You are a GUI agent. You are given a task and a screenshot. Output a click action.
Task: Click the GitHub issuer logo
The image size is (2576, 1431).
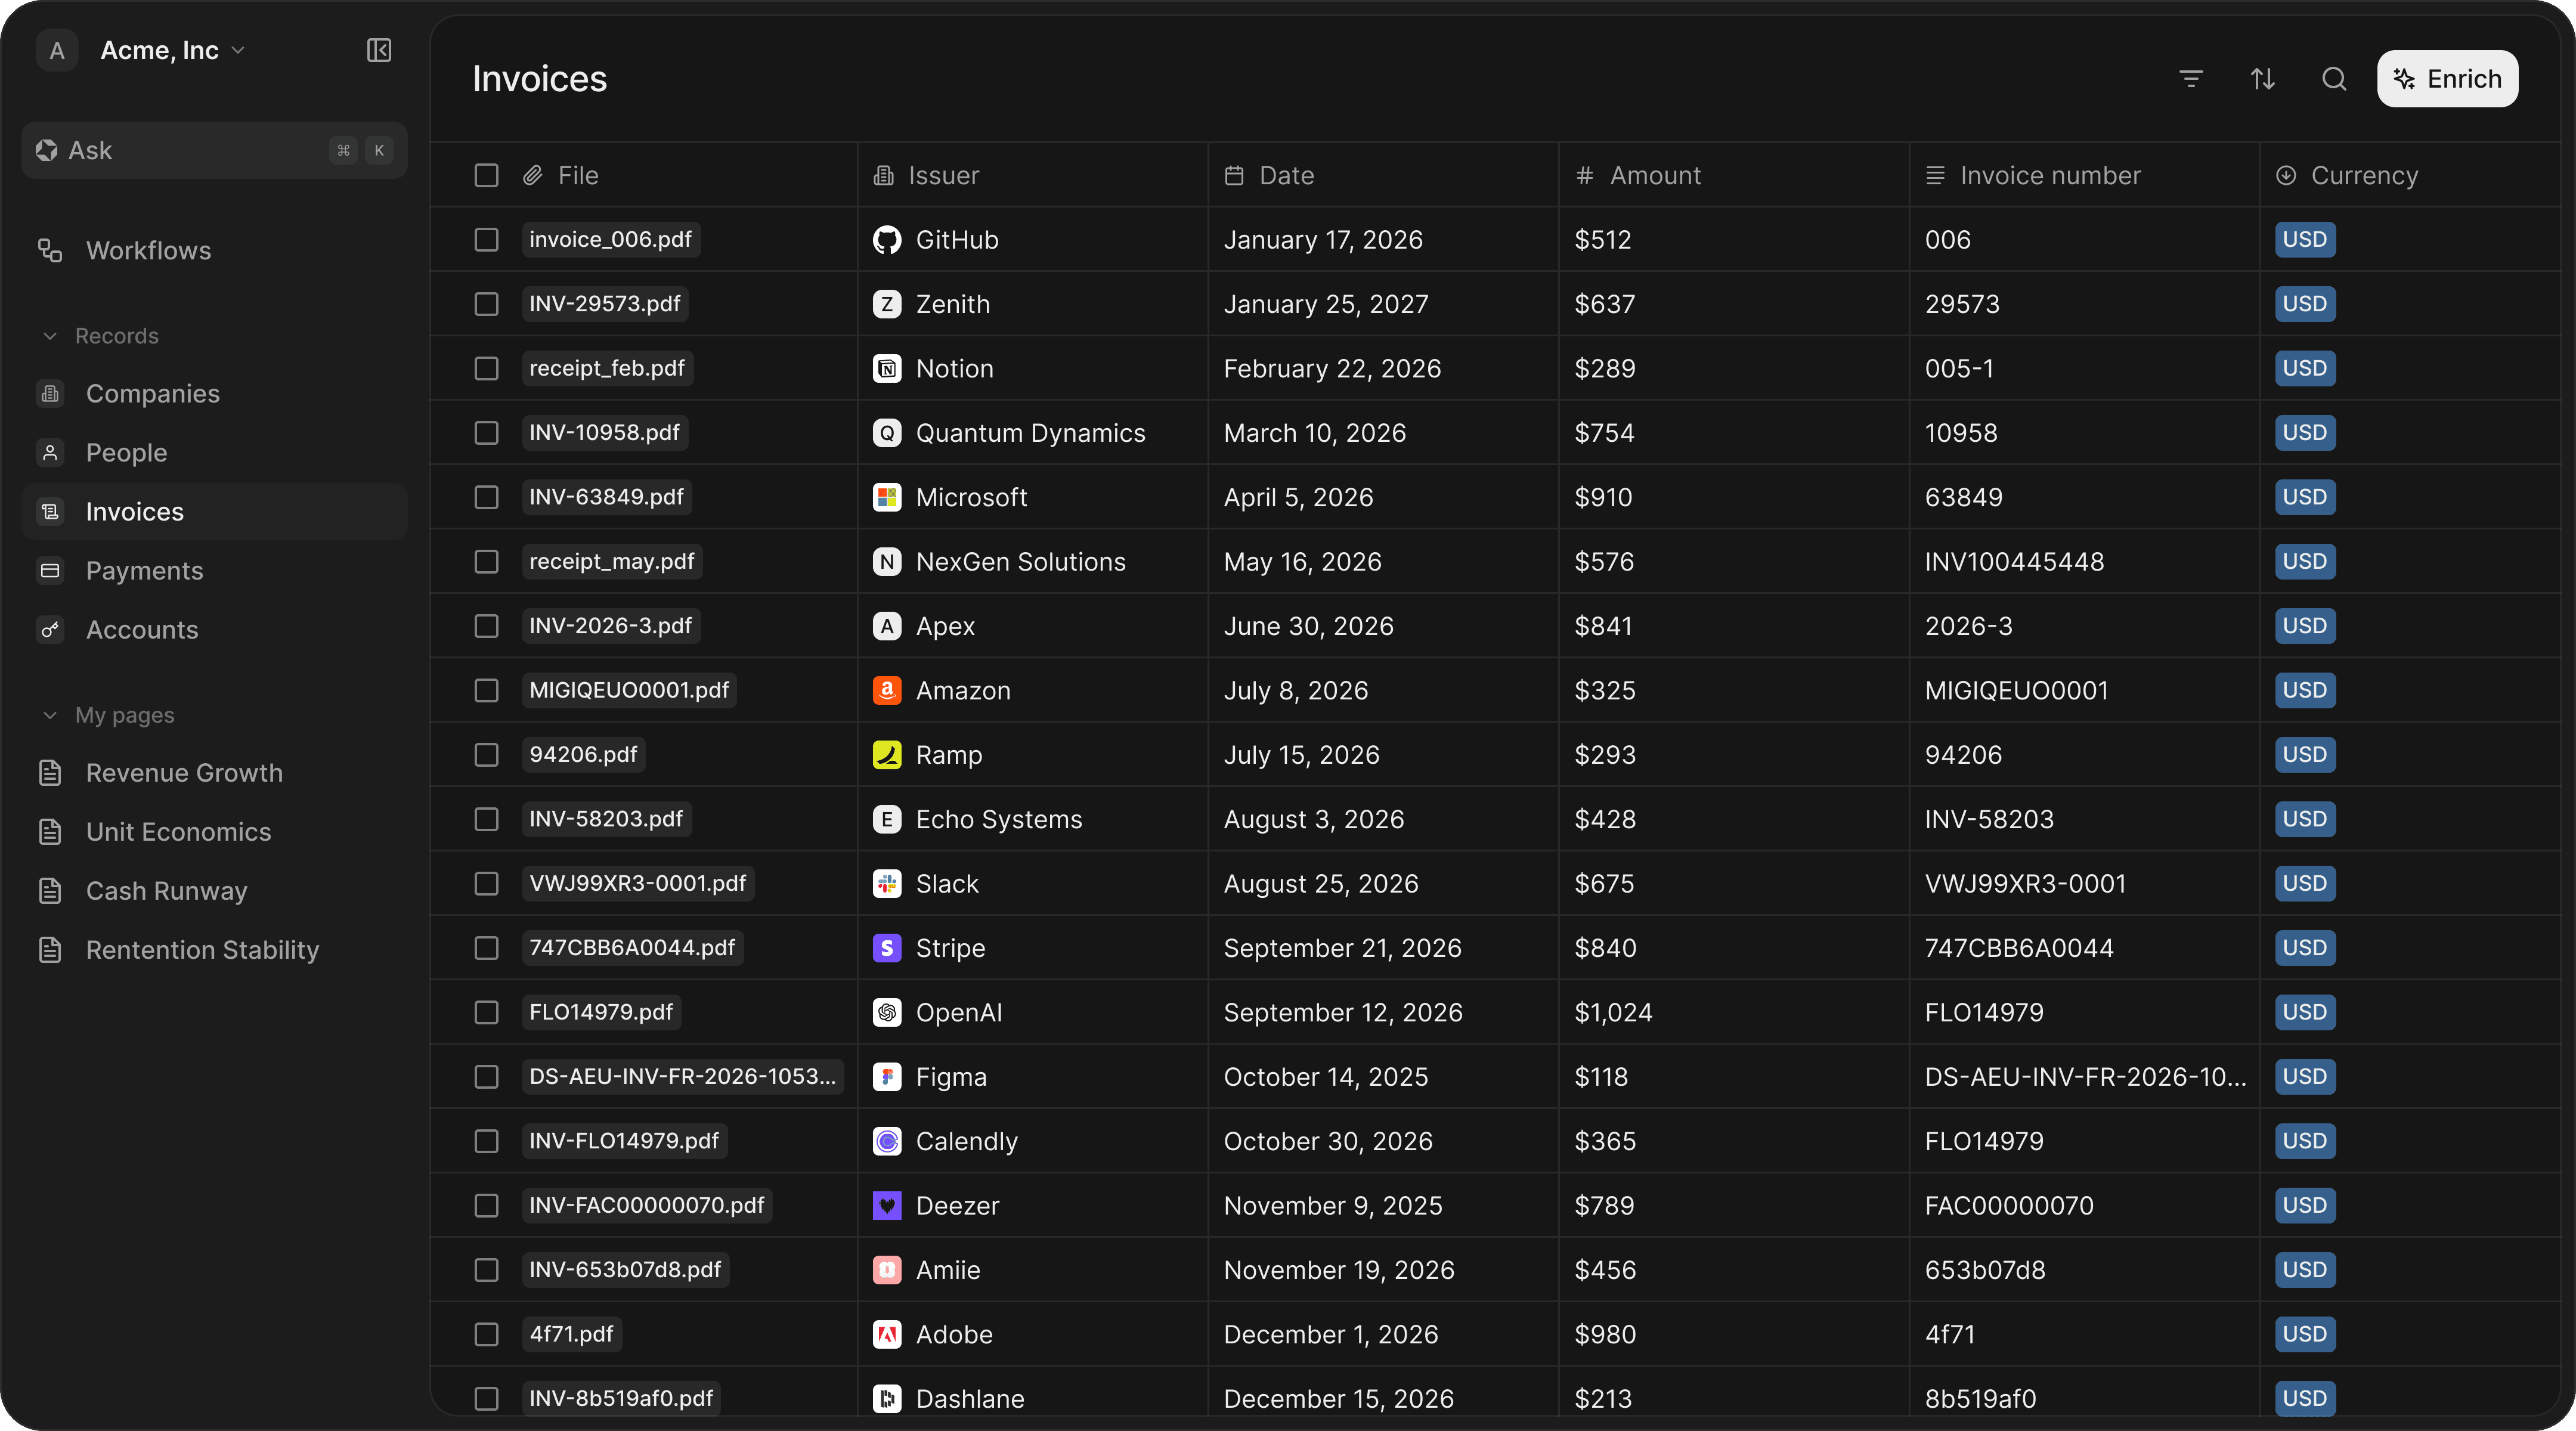[887, 240]
